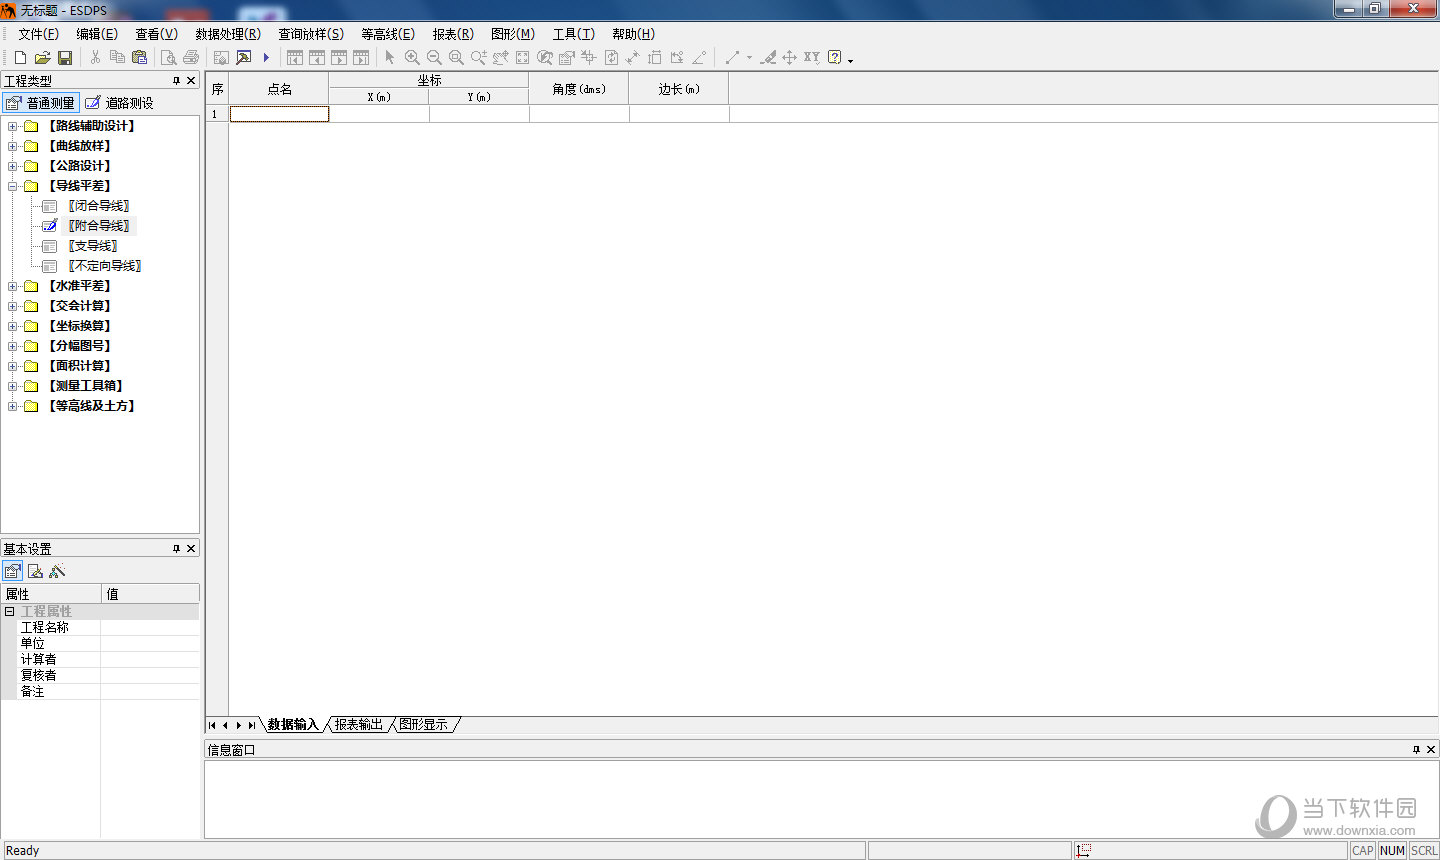
Task: Click the New file toolbar icon
Action: [20, 58]
